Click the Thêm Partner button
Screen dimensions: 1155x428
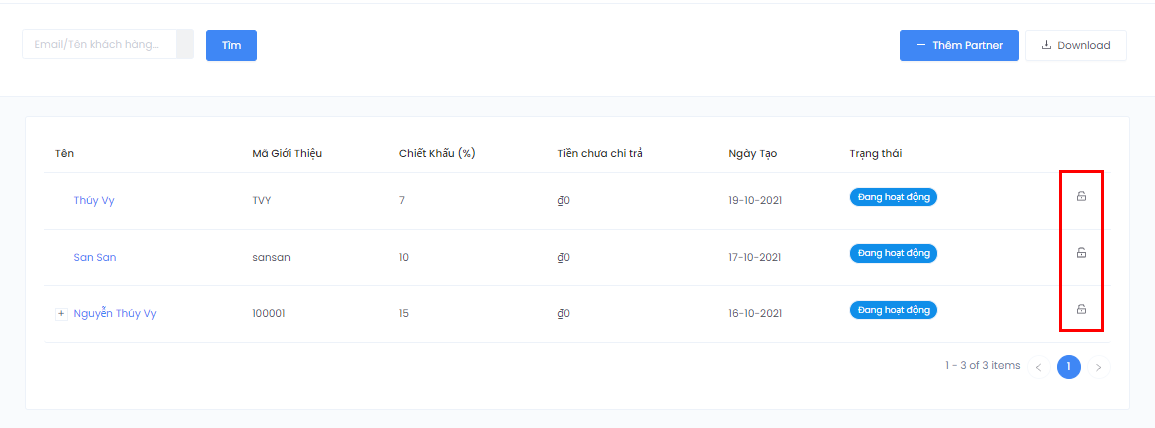[x=958, y=45]
